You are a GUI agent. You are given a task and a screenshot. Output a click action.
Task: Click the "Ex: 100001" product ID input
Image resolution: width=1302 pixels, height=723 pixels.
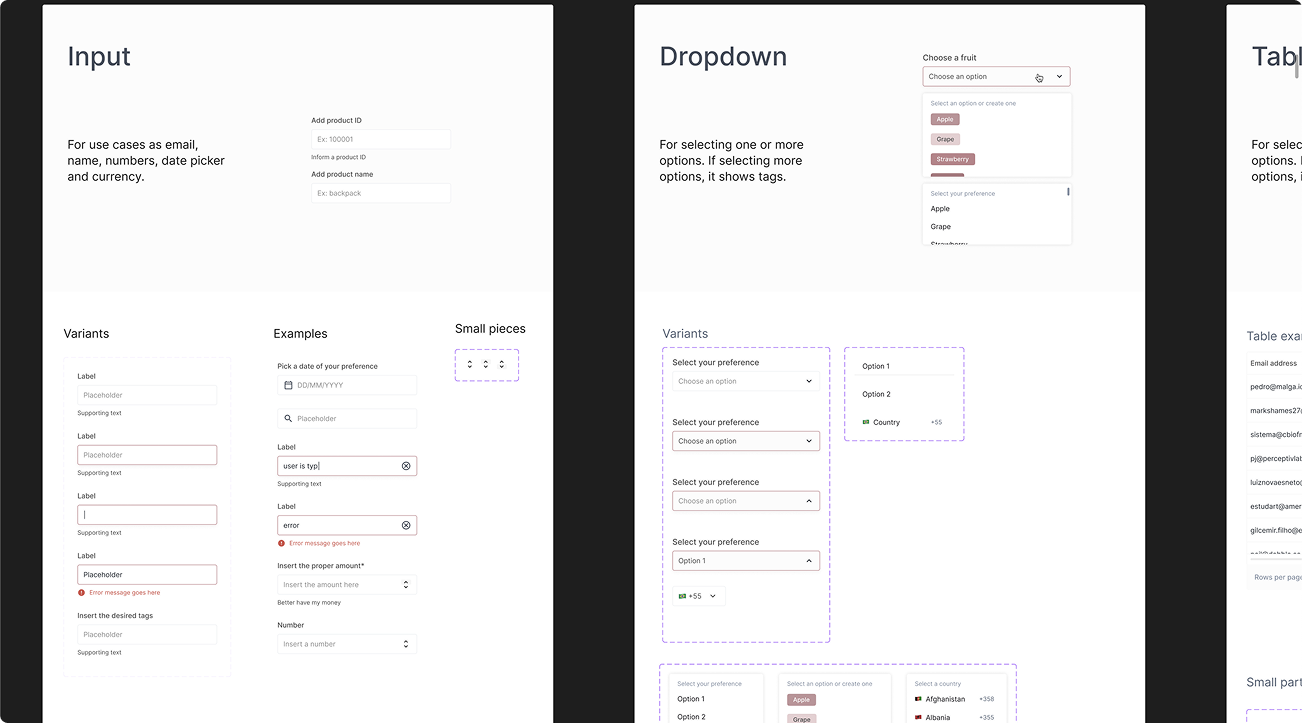click(x=381, y=139)
